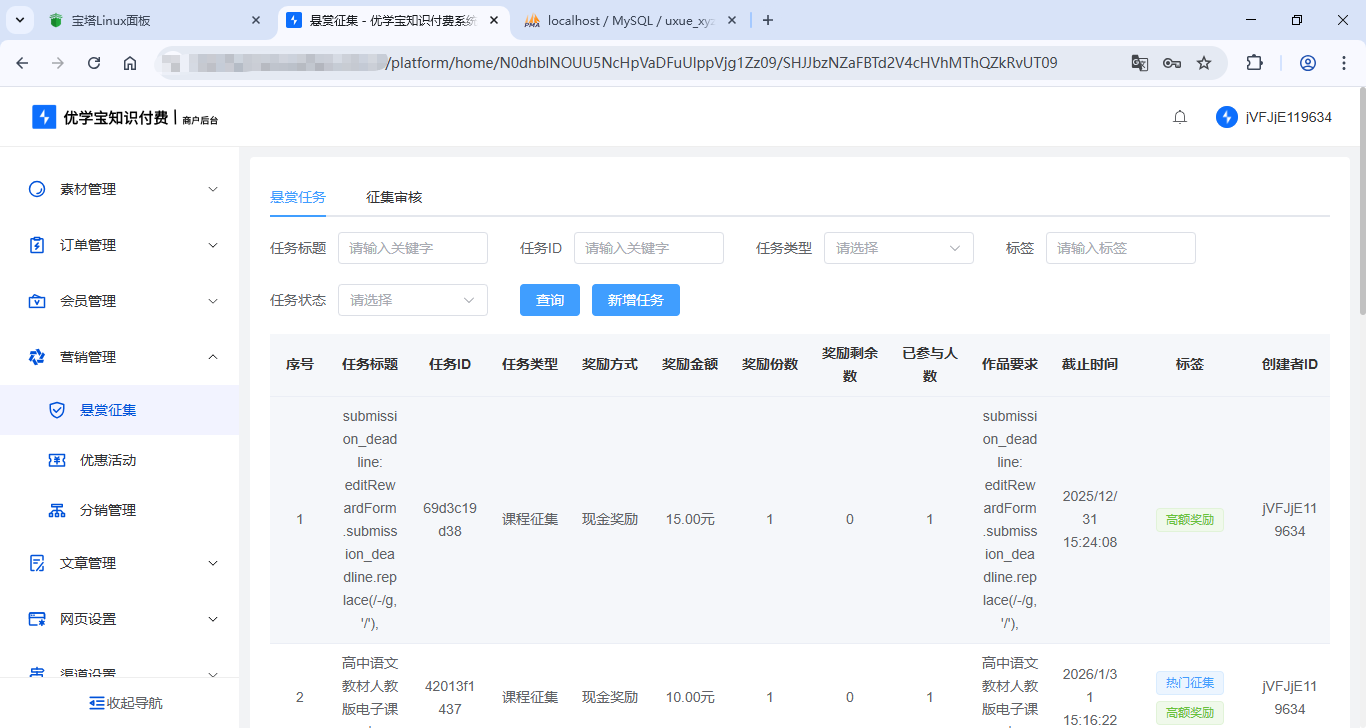Screen dimensions: 1366x728
Task: Click the 会员管理 sidebar icon
Action: pyautogui.click(x=37, y=301)
